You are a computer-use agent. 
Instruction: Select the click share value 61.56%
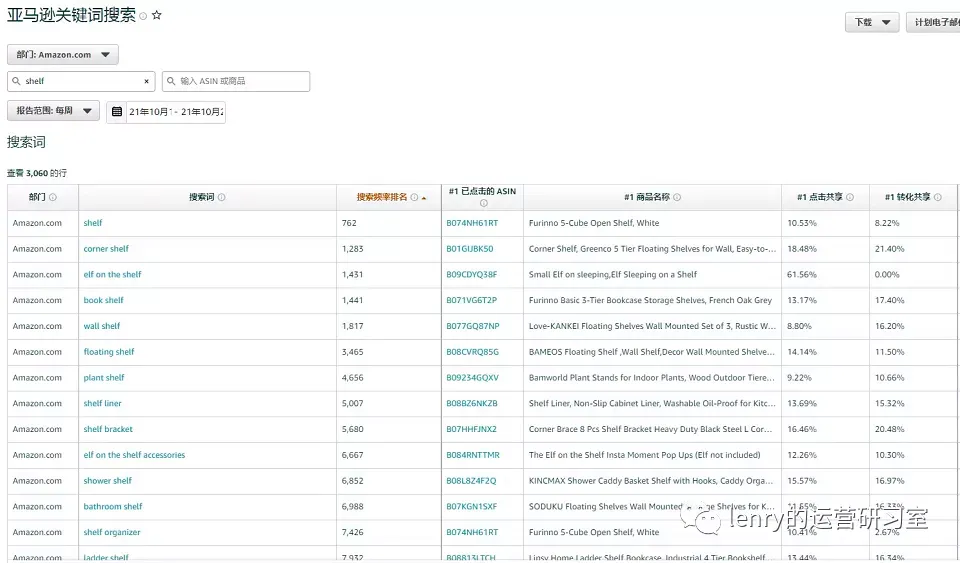click(x=801, y=275)
